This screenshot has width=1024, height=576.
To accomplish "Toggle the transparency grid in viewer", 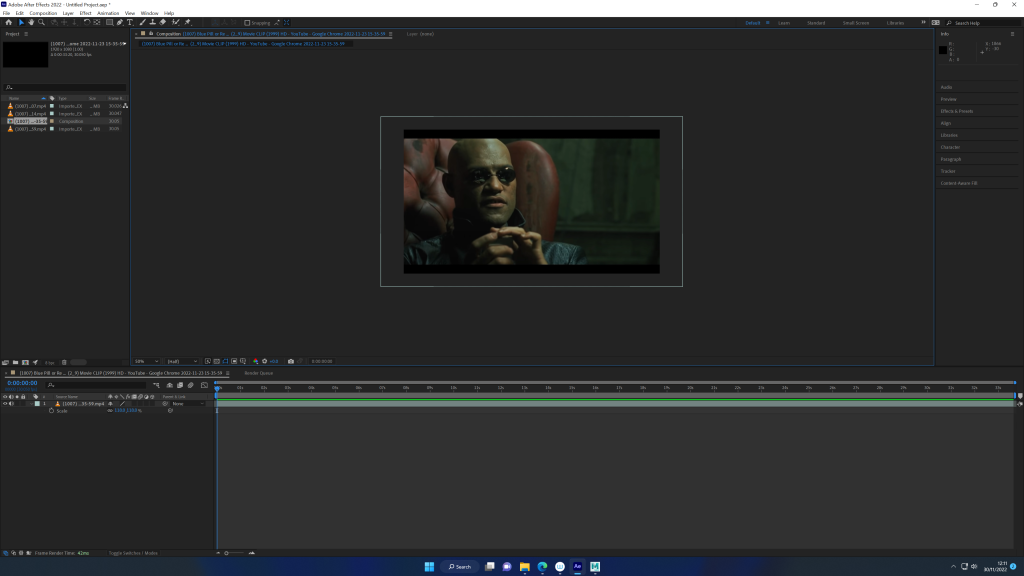I will point(217,361).
